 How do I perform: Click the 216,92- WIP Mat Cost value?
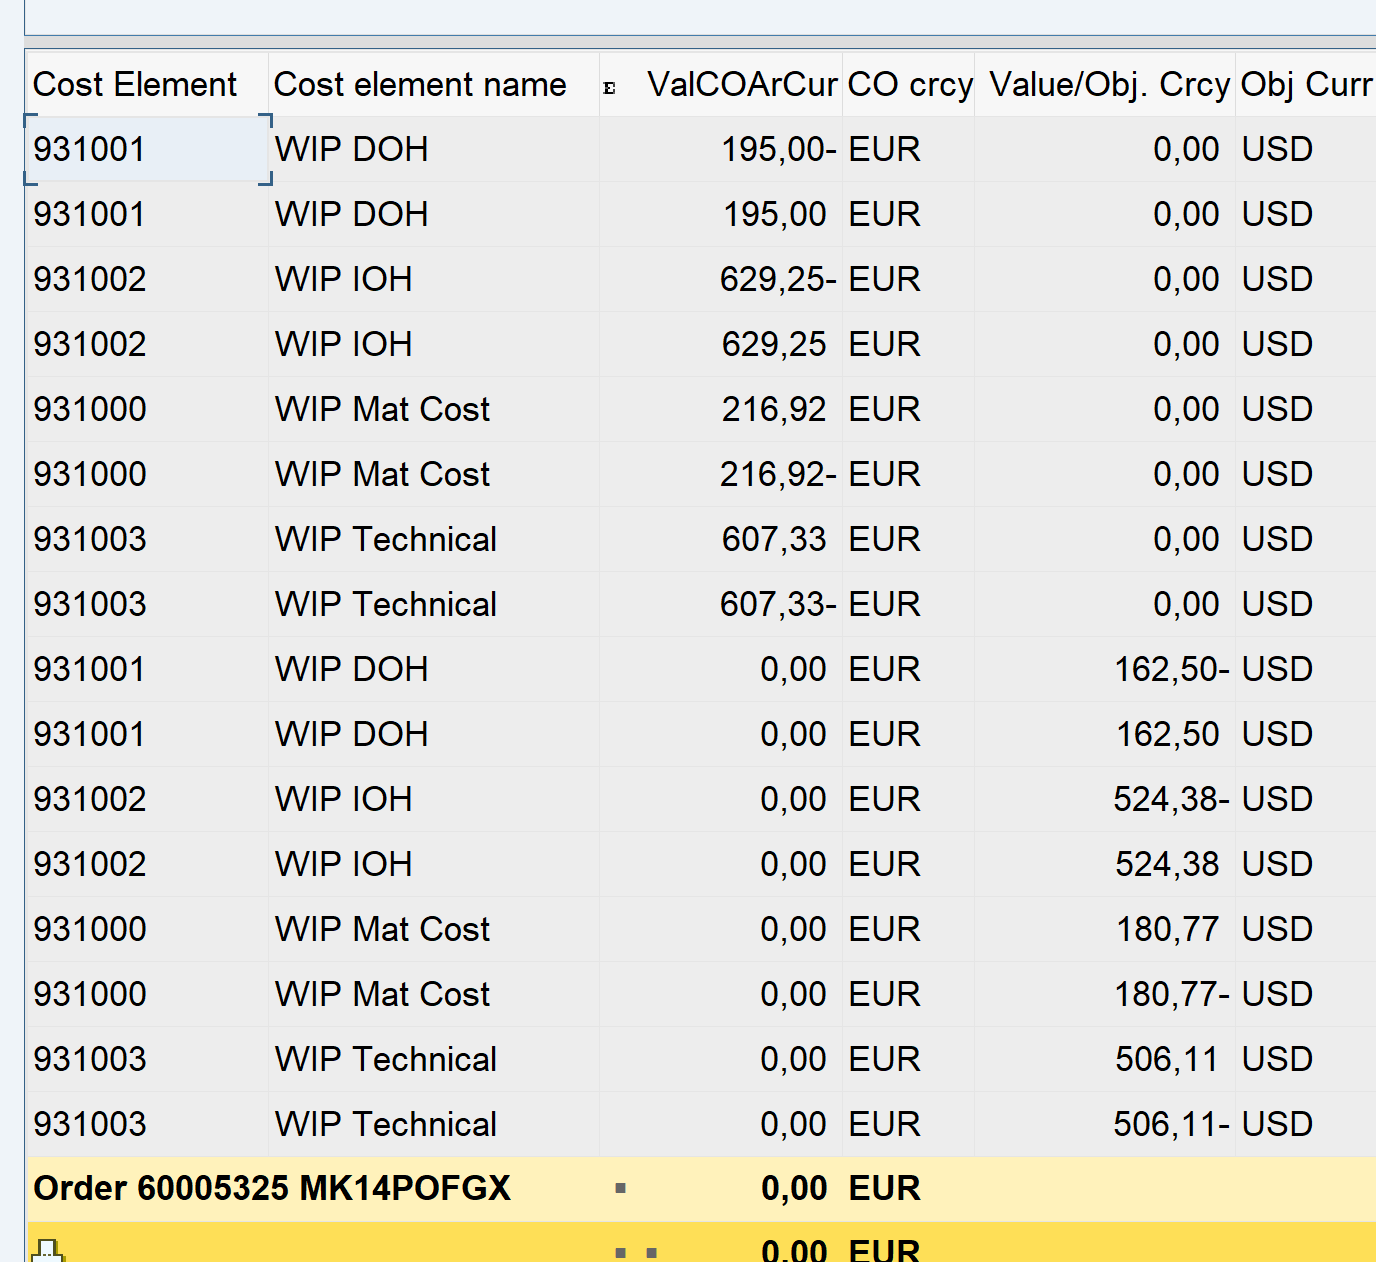(777, 474)
